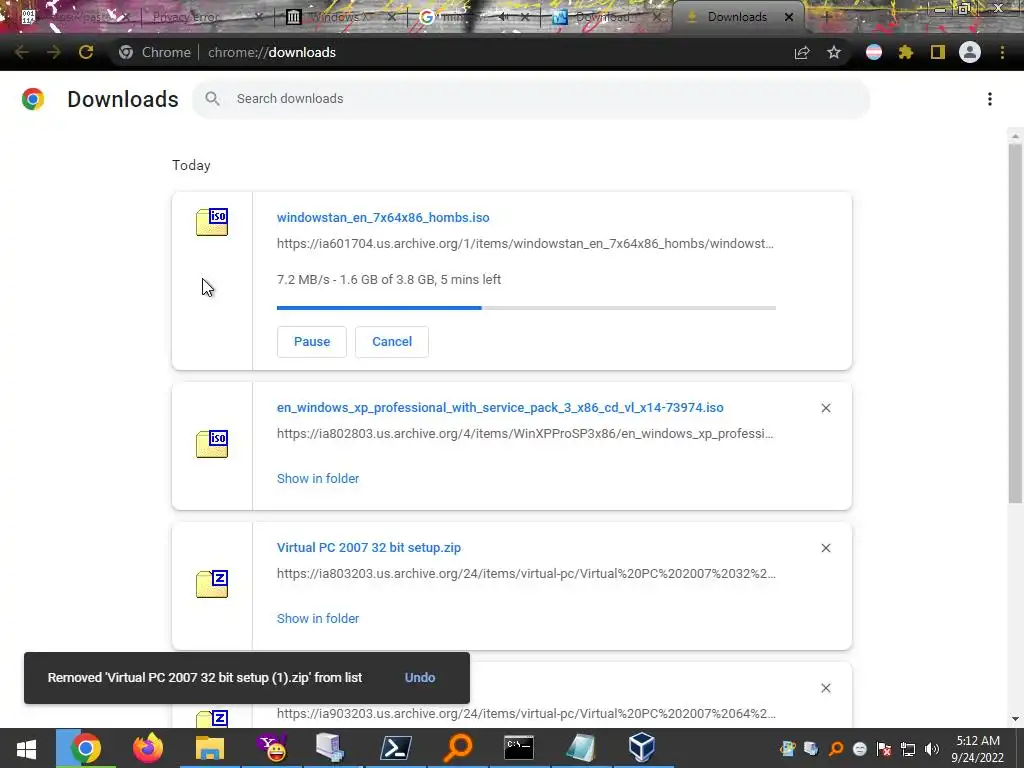Click the search magnifier icon
Screen dimensions: 1024x768
212,99
